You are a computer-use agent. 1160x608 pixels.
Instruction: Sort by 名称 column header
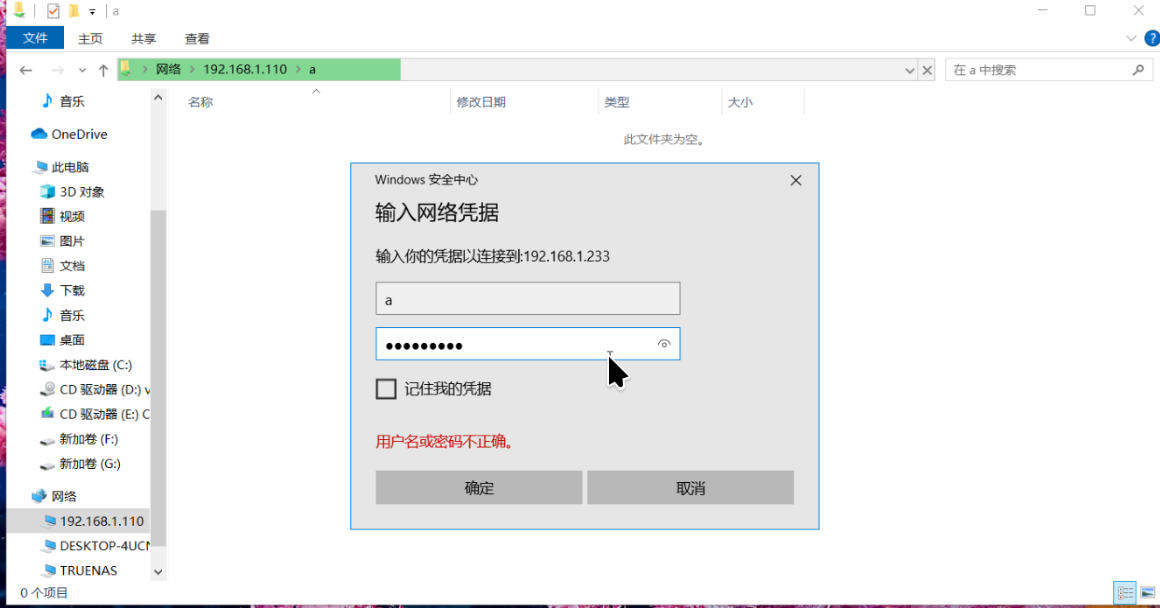point(200,102)
